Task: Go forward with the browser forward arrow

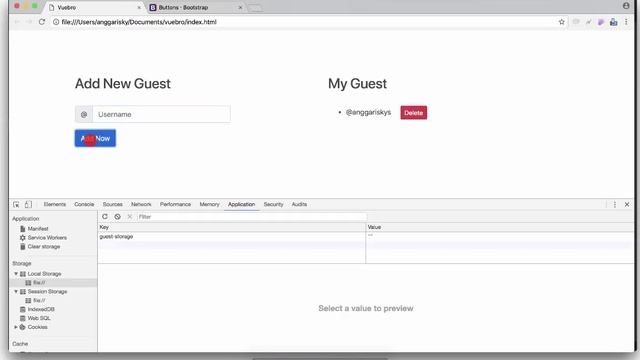Action: [29, 22]
